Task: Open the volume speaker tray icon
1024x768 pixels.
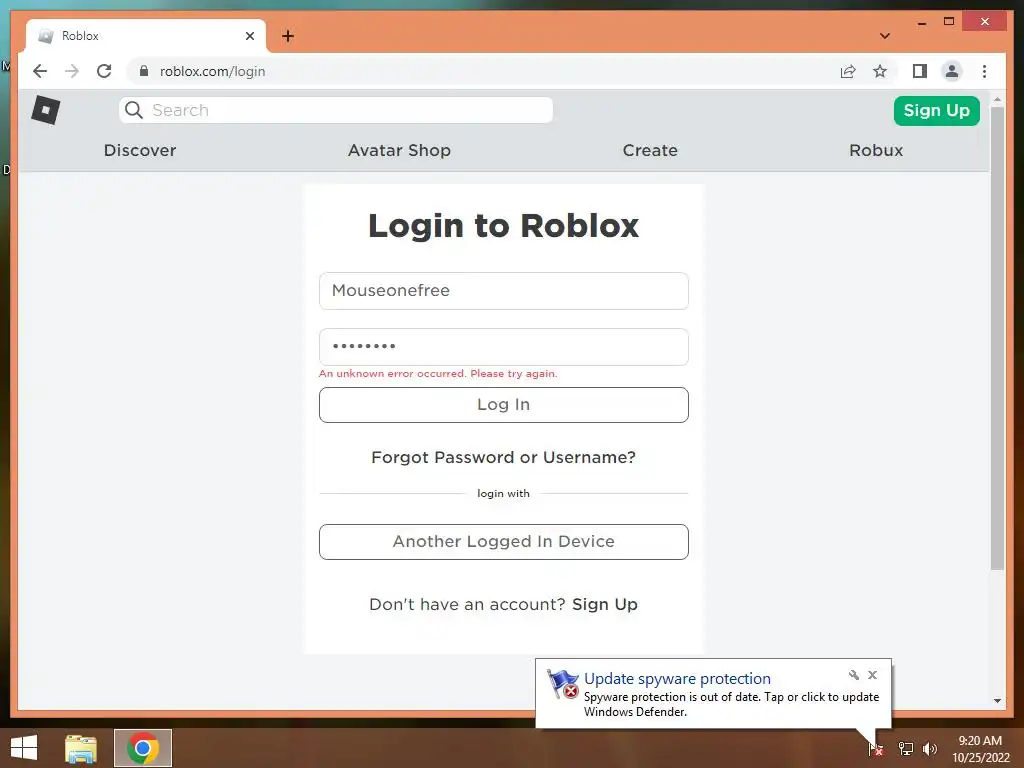Action: coord(930,748)
